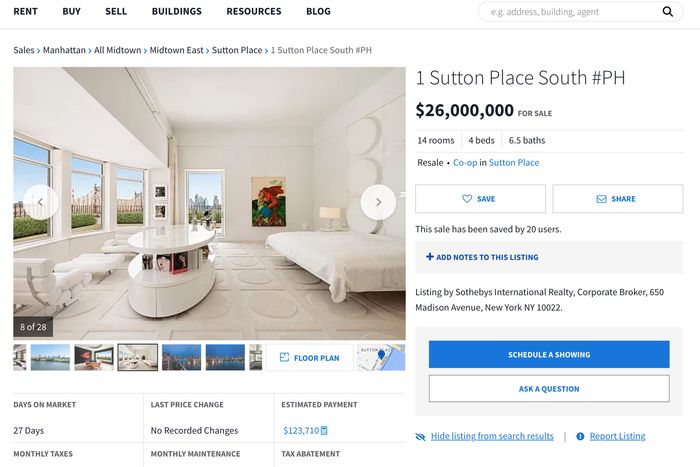The width and height of the screenshot is (700, 467).
Task: Open the RENT menu
Action: pos(25,11)
